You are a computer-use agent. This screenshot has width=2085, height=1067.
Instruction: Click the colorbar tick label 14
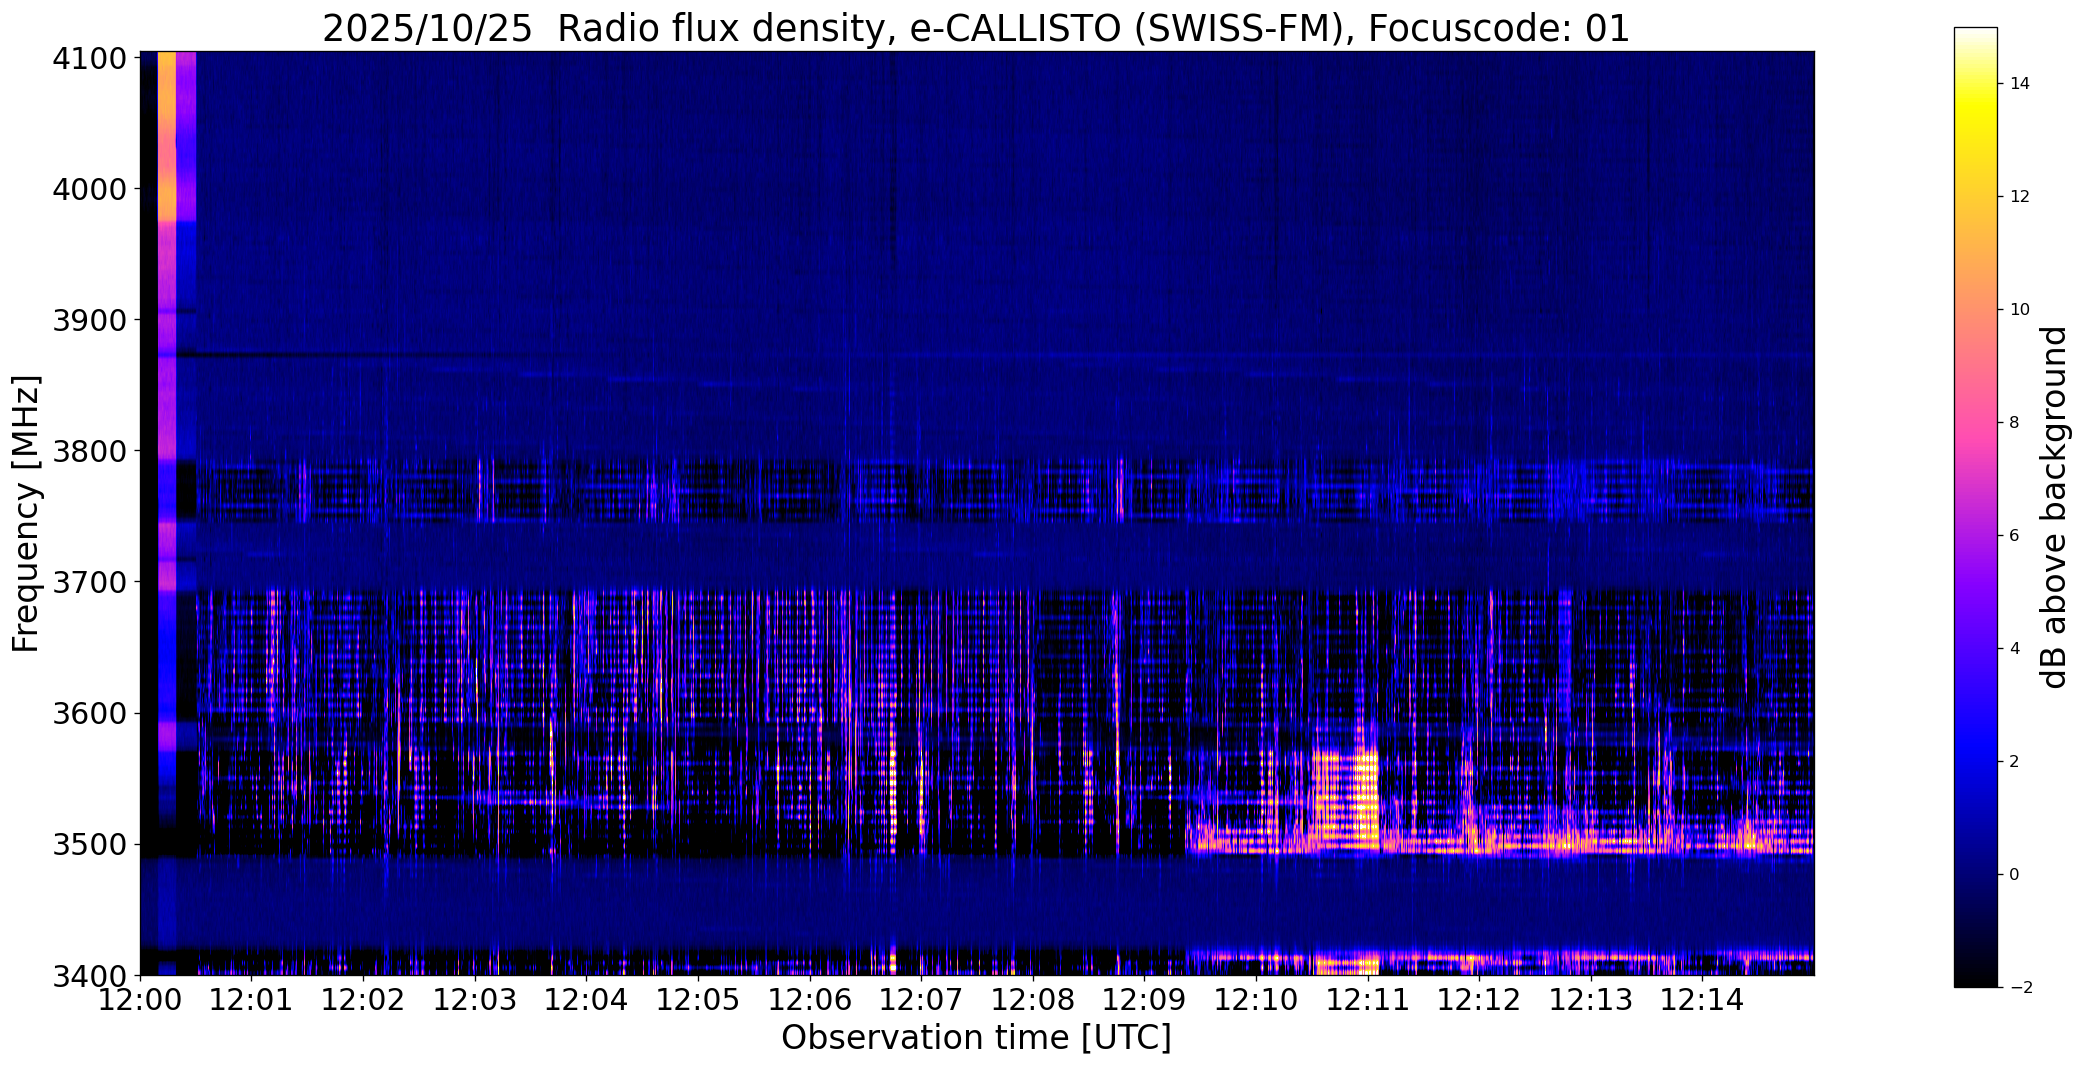[2020, 84]
